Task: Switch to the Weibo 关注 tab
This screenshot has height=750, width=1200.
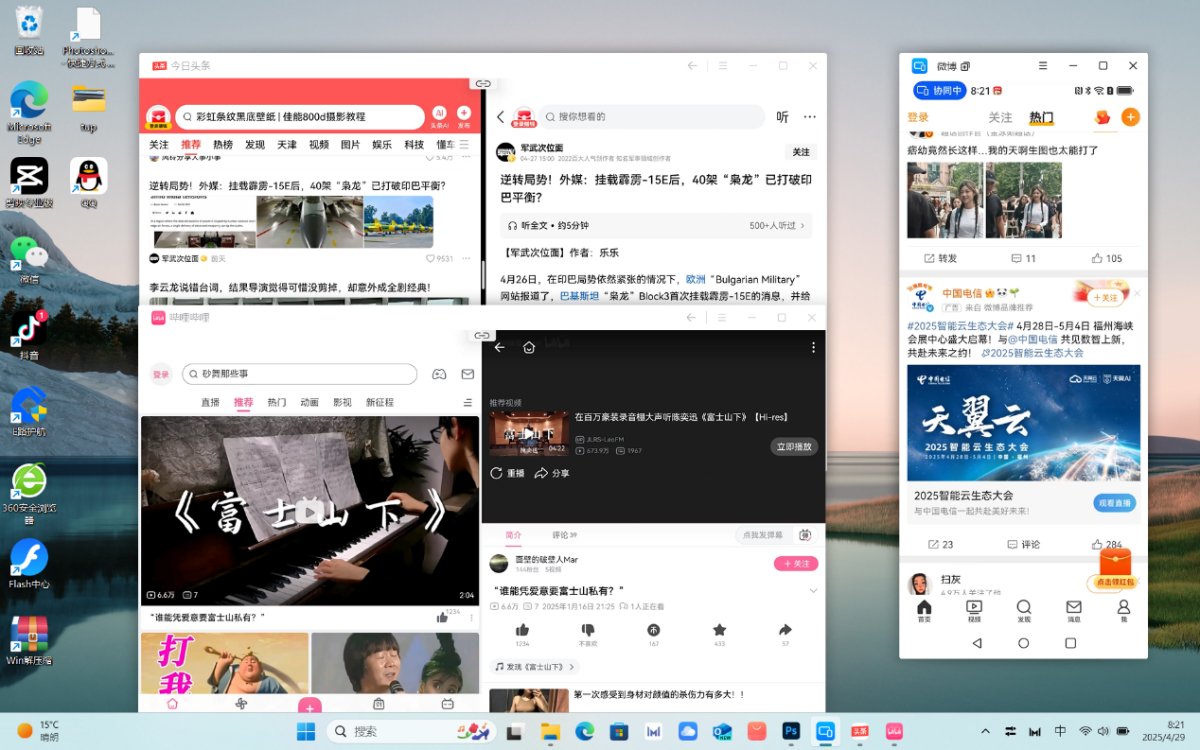Action: coord(1000,118)
